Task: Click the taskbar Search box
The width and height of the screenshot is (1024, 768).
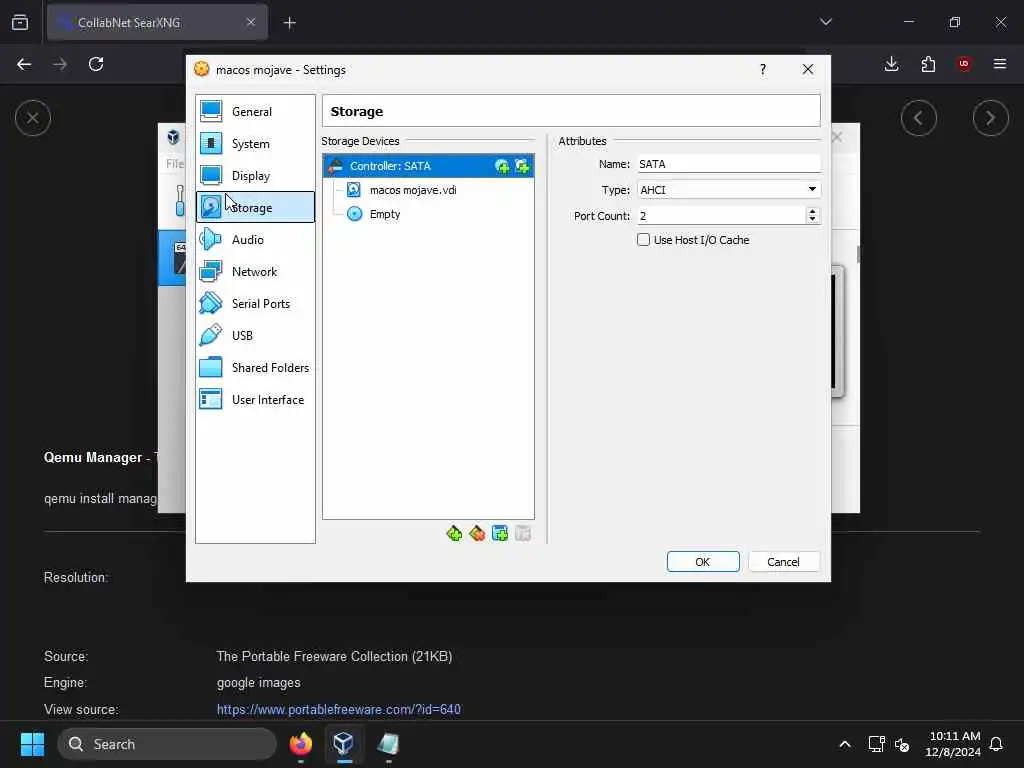Action: [167, 744]
